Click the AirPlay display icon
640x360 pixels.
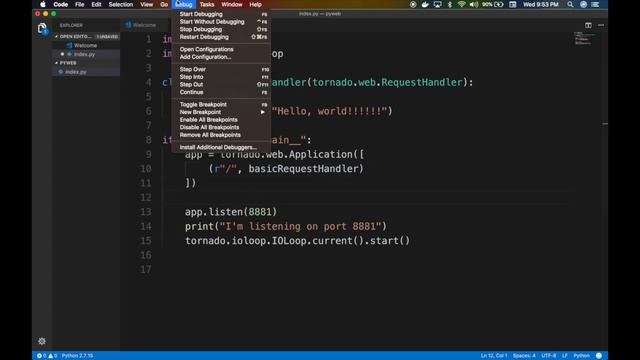click(x=438, y=4)
